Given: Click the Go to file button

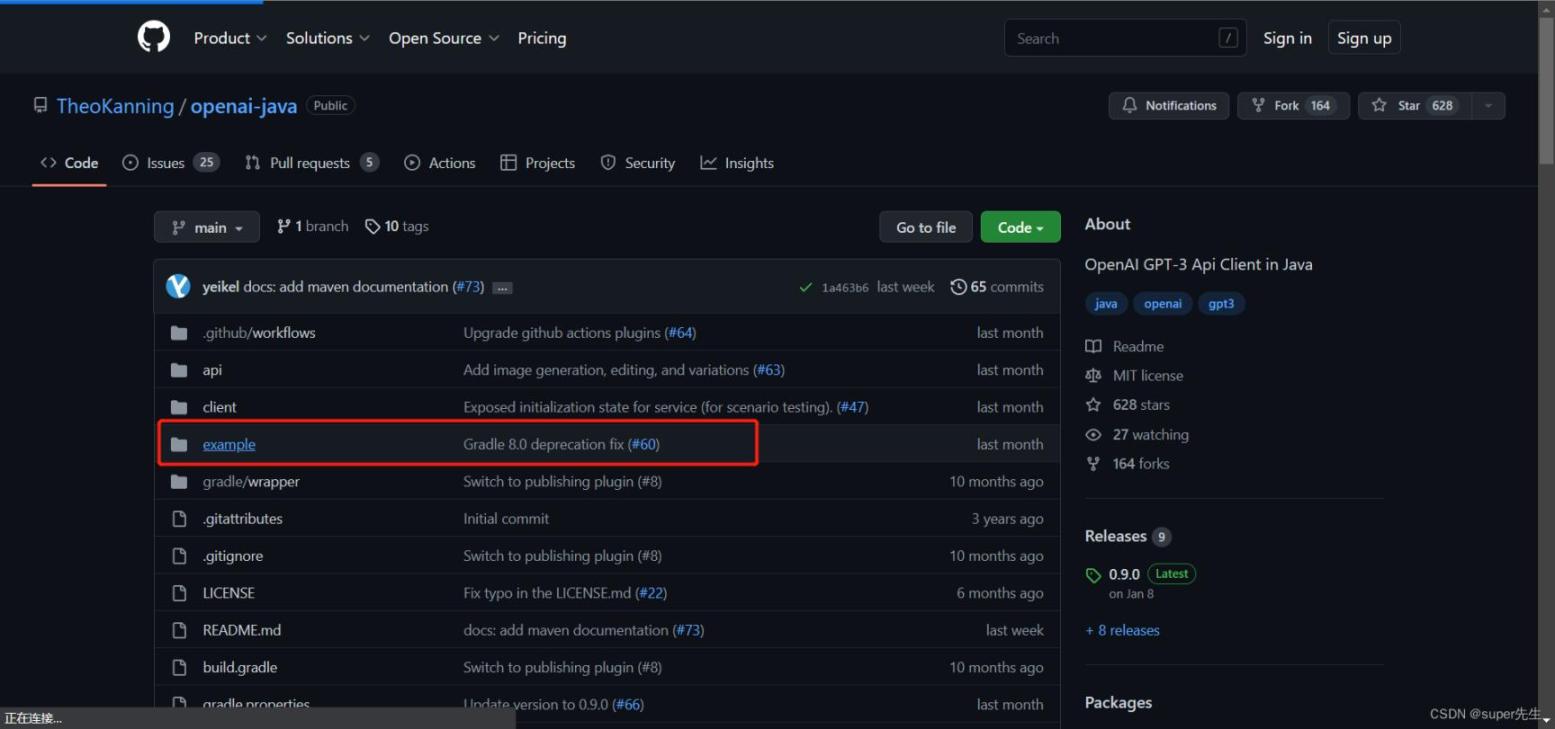Looking at the screenshot, I should (x=926, y=227).
